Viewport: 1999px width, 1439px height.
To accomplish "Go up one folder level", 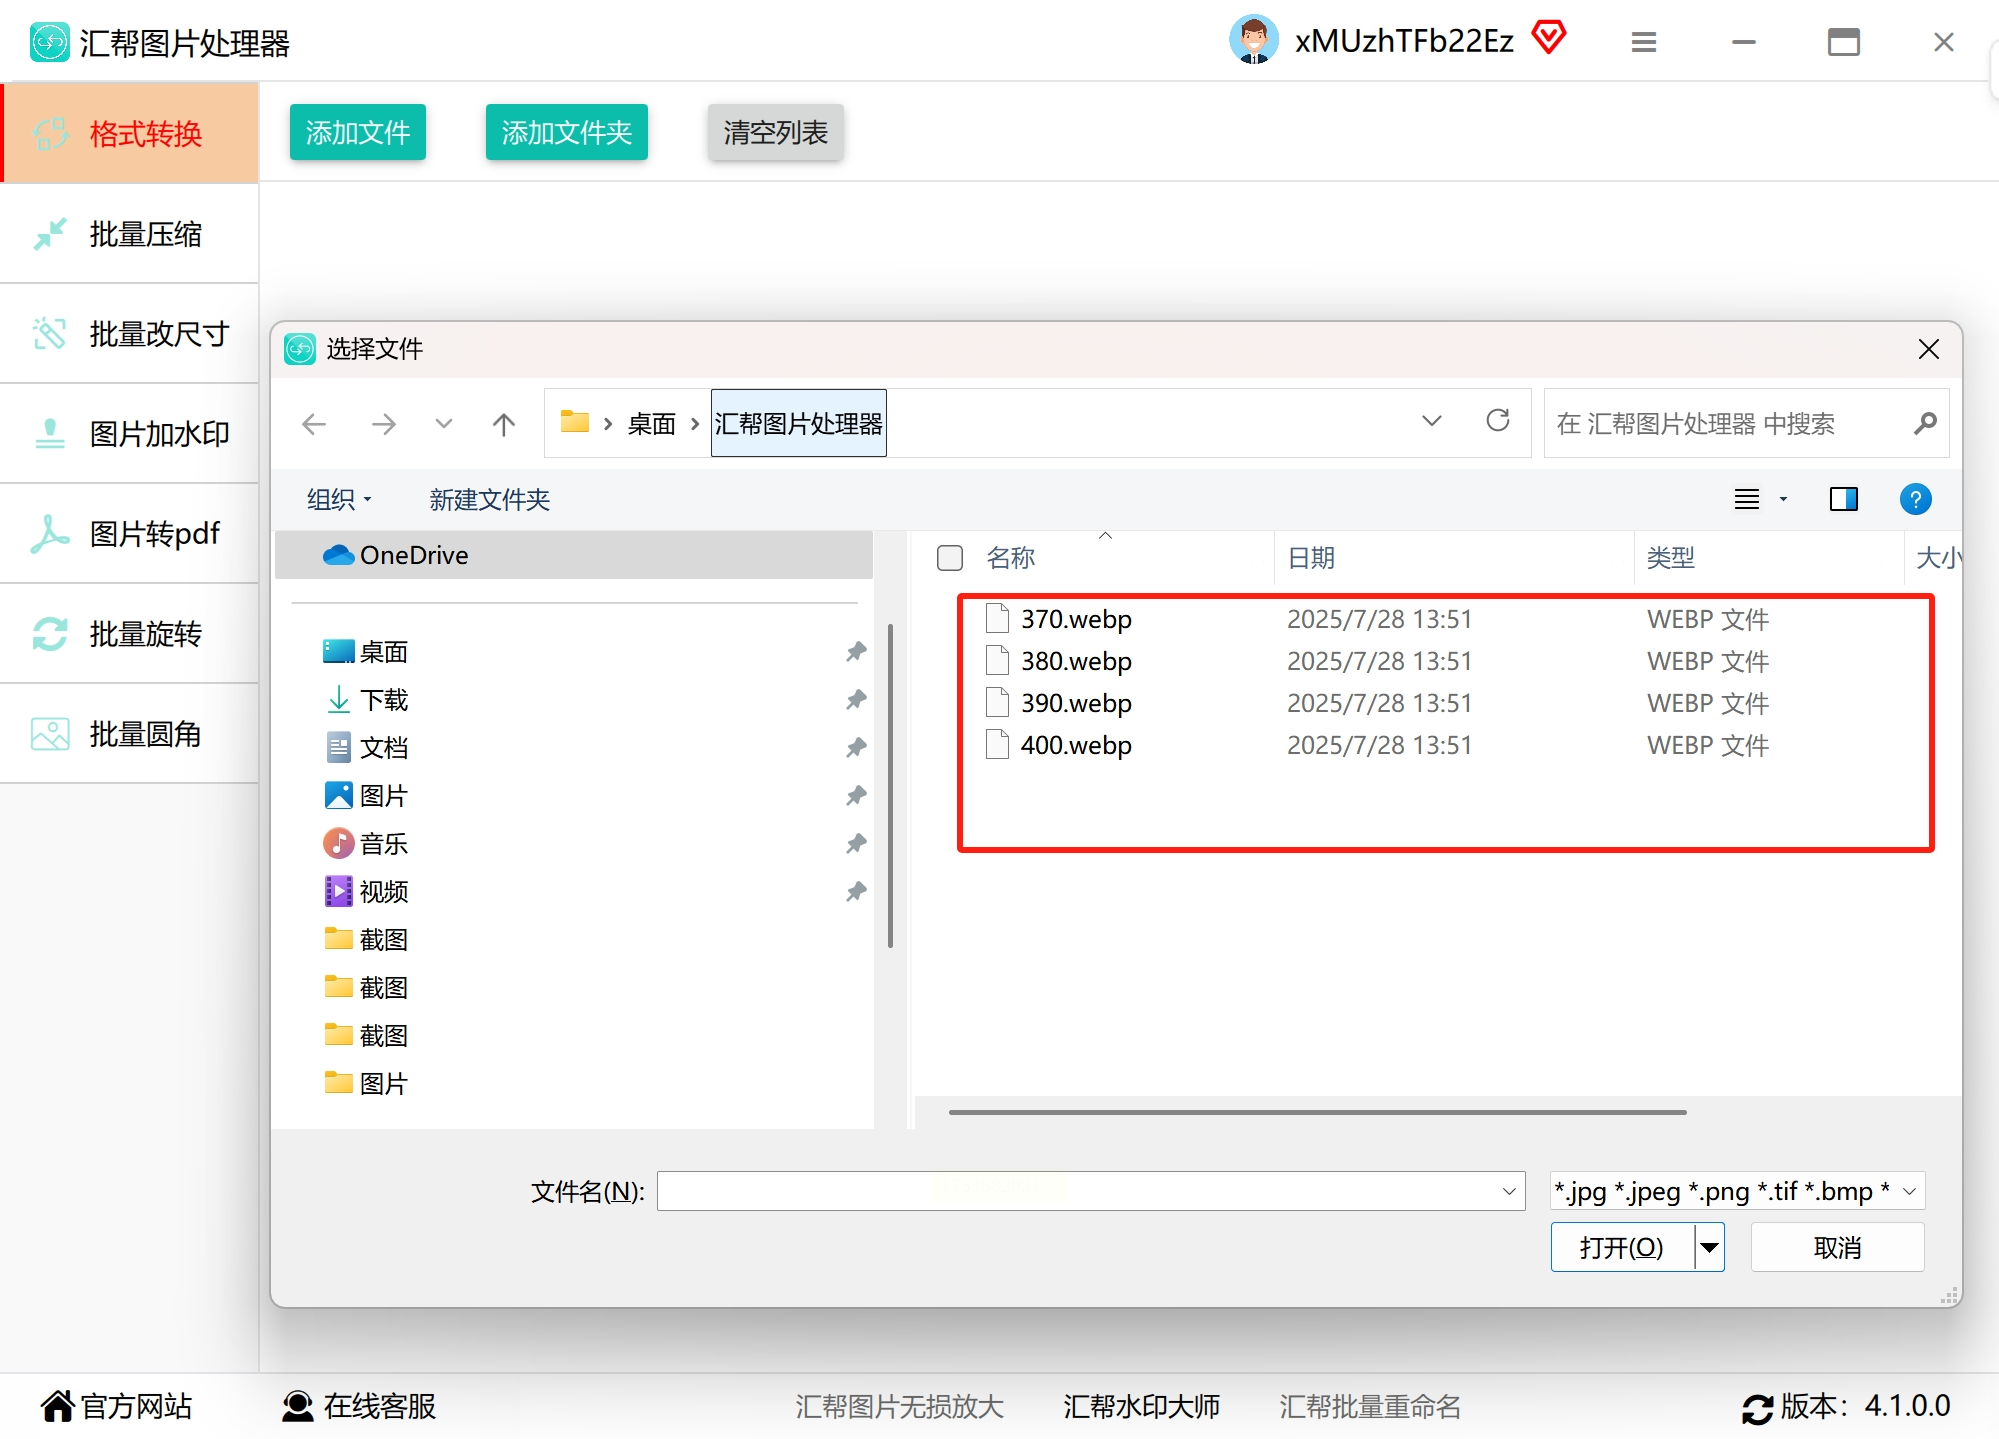I will (504, 424).
